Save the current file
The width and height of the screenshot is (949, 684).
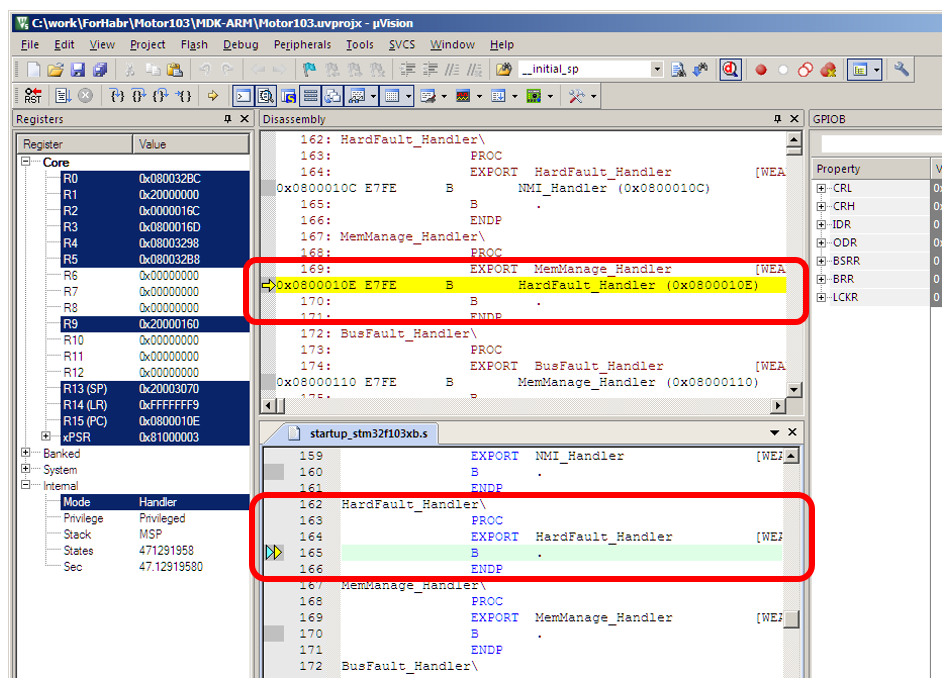point(77,70)
